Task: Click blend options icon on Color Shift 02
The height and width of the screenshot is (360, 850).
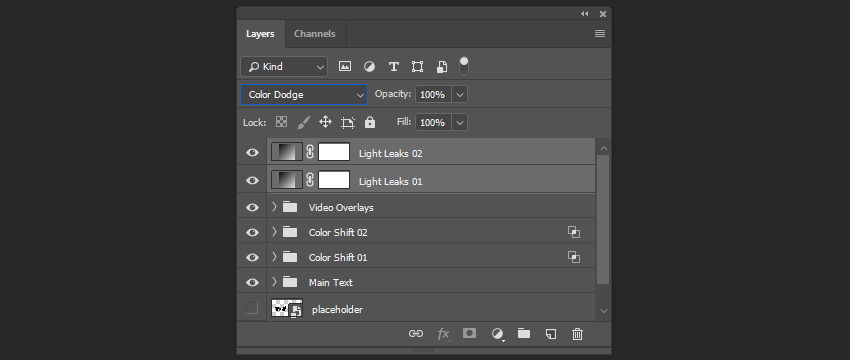Action: pos(574,232)
